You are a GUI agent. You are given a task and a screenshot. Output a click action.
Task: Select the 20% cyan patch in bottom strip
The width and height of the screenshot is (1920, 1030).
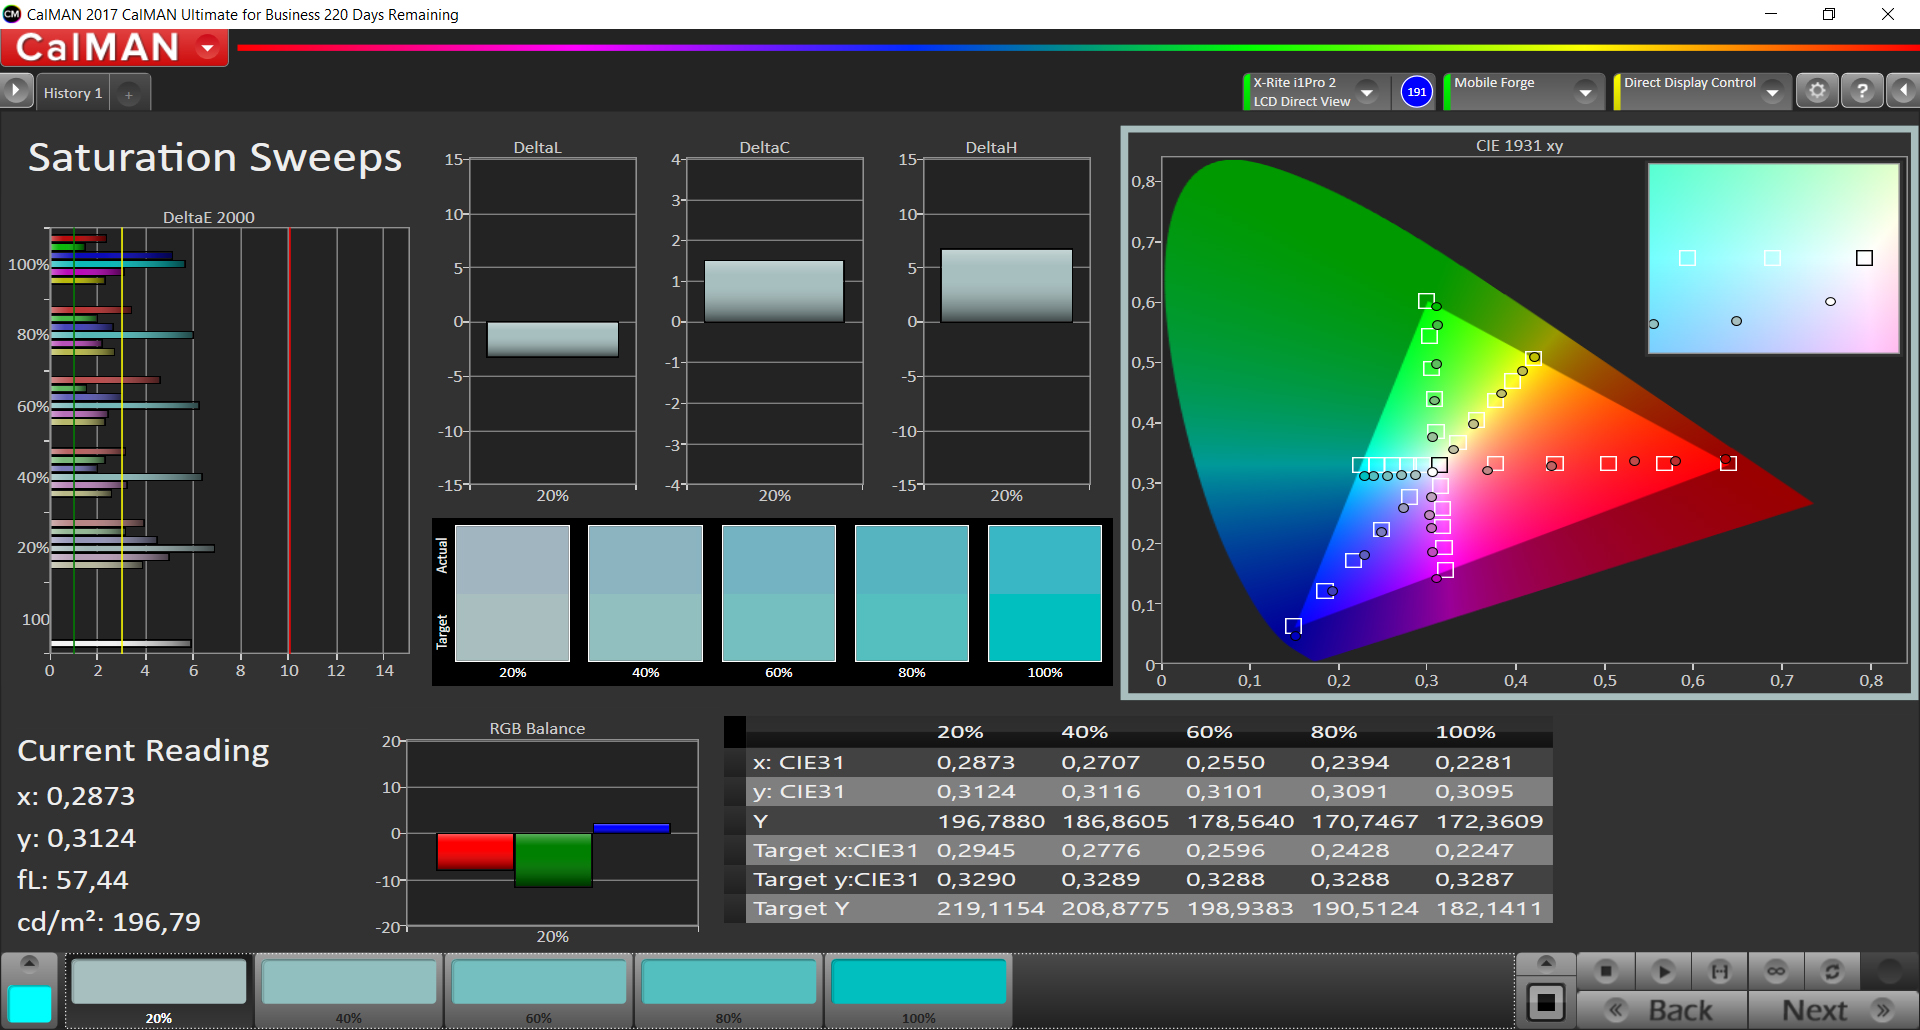coord(159,990)
